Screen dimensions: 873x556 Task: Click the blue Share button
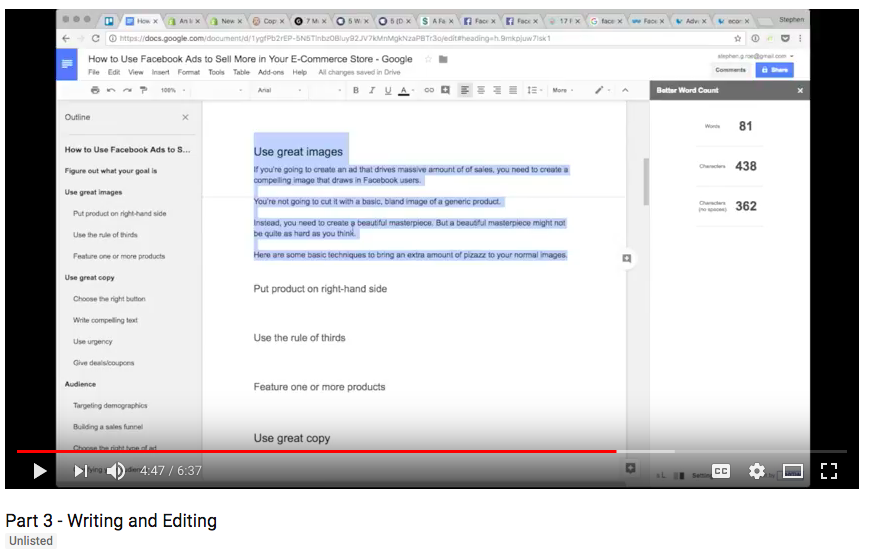point(774,70)
